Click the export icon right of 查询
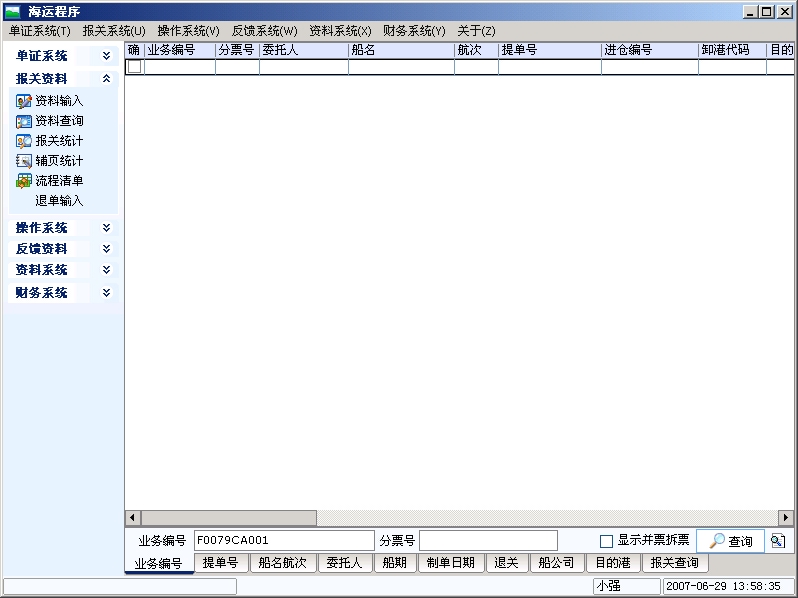Image resolution: width=798 pixels, height=598 pixels. [x=778, y=540]
